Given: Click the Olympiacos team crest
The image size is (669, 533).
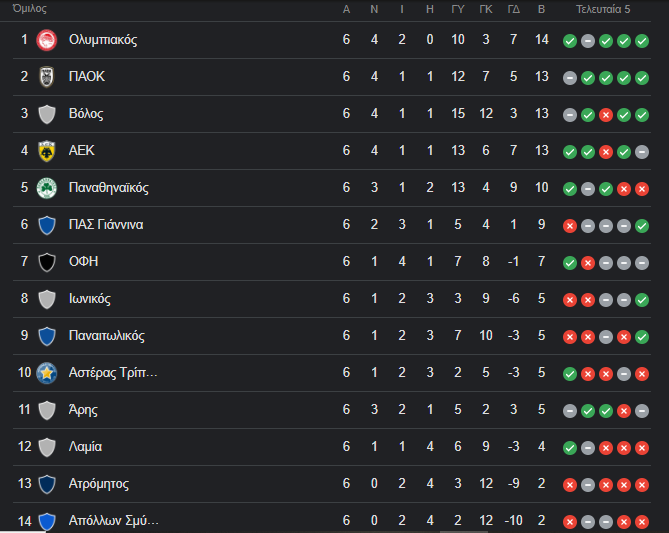Looking at the screenshot, I should (x=46, y=40).
